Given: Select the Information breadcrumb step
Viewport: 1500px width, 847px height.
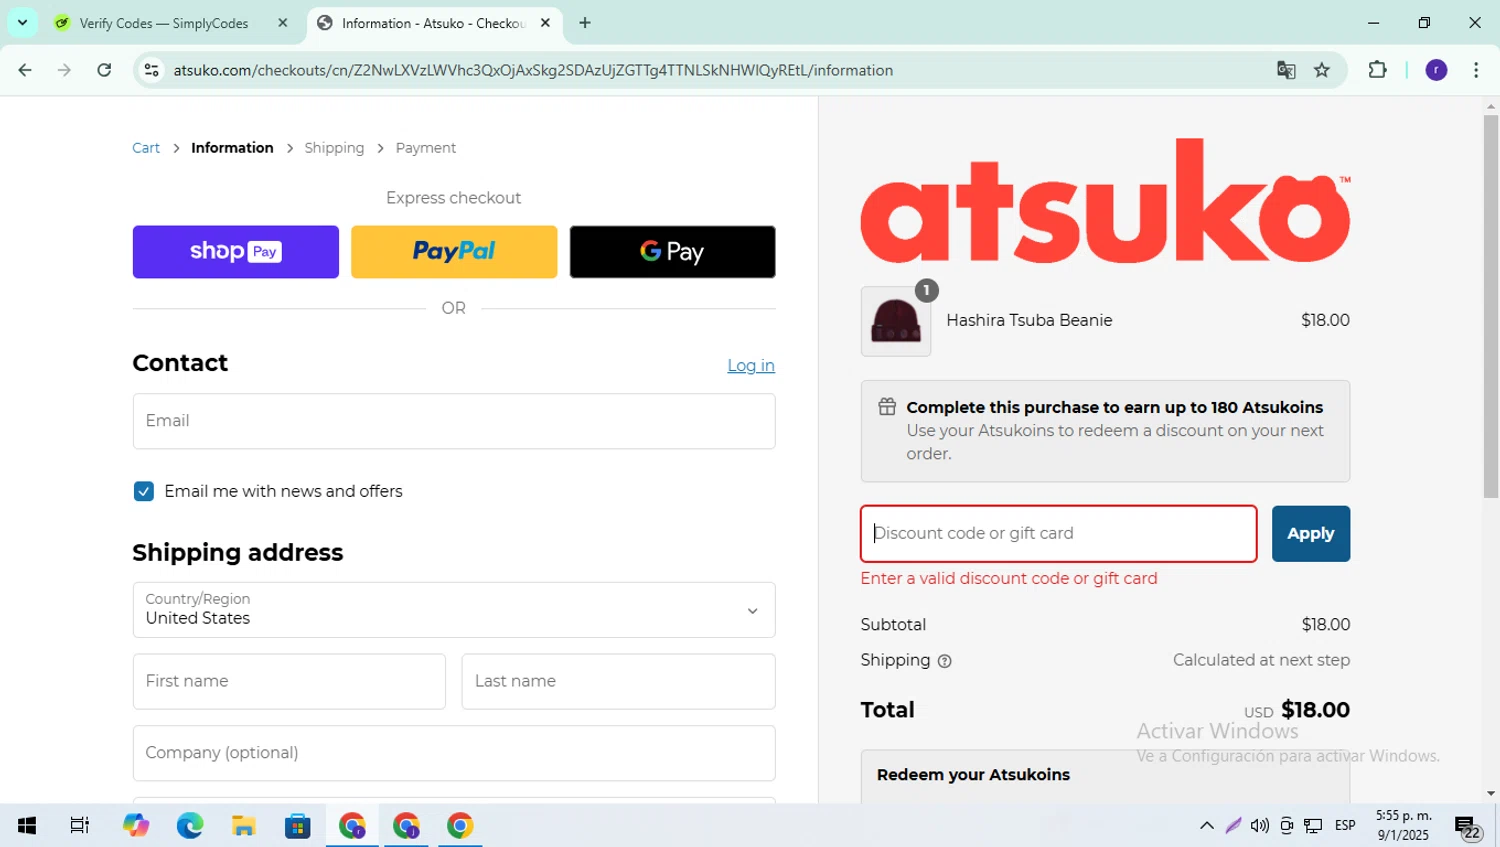Looking at the screenshot, I should 232,148.
